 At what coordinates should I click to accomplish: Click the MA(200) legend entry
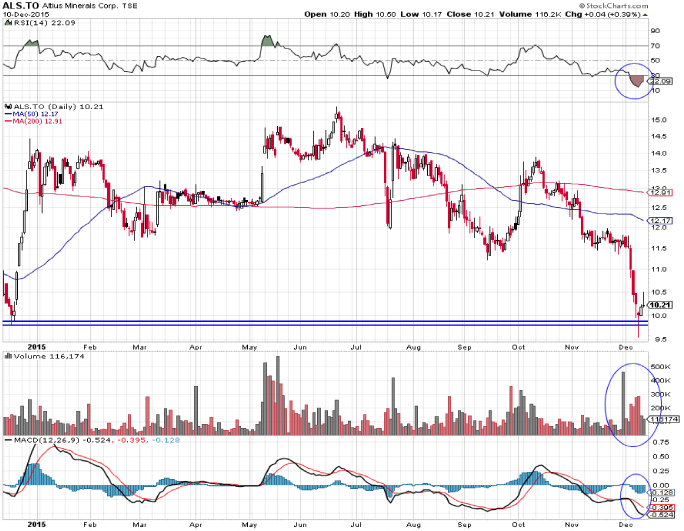(37, 123)
